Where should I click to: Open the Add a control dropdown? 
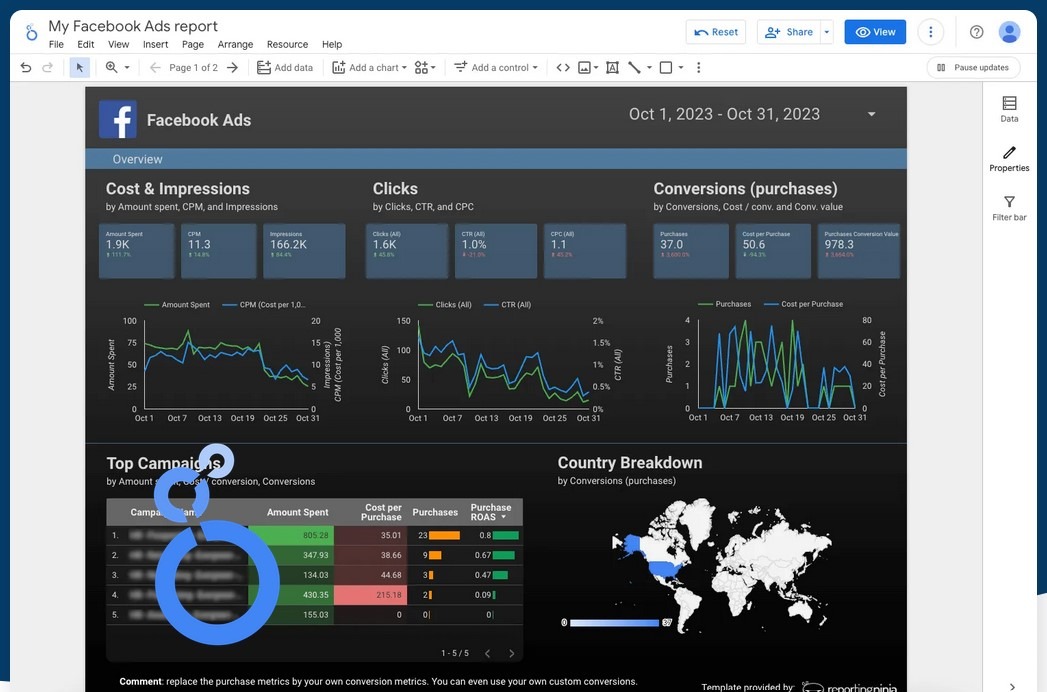tap(495, 67)
